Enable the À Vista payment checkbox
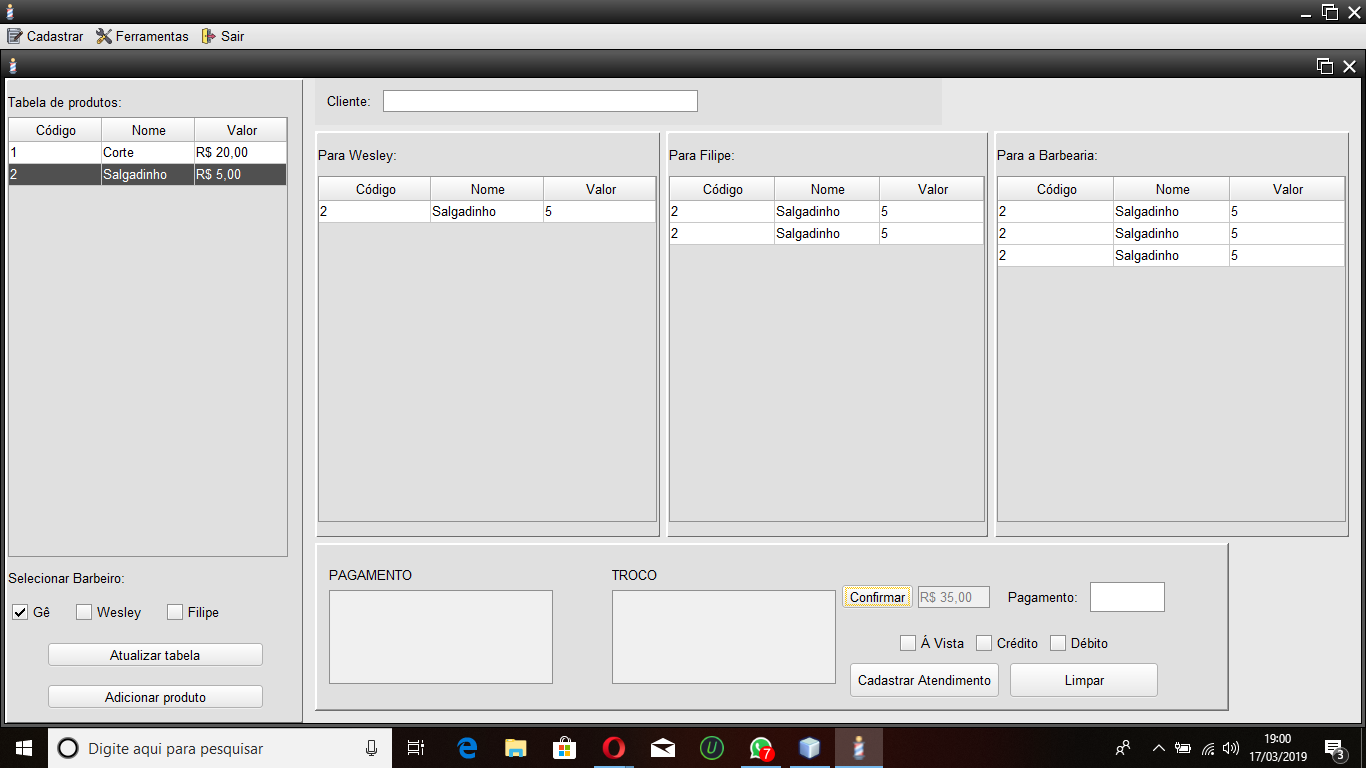Screen dimensions: 1366x768 [x=908, y=643]
